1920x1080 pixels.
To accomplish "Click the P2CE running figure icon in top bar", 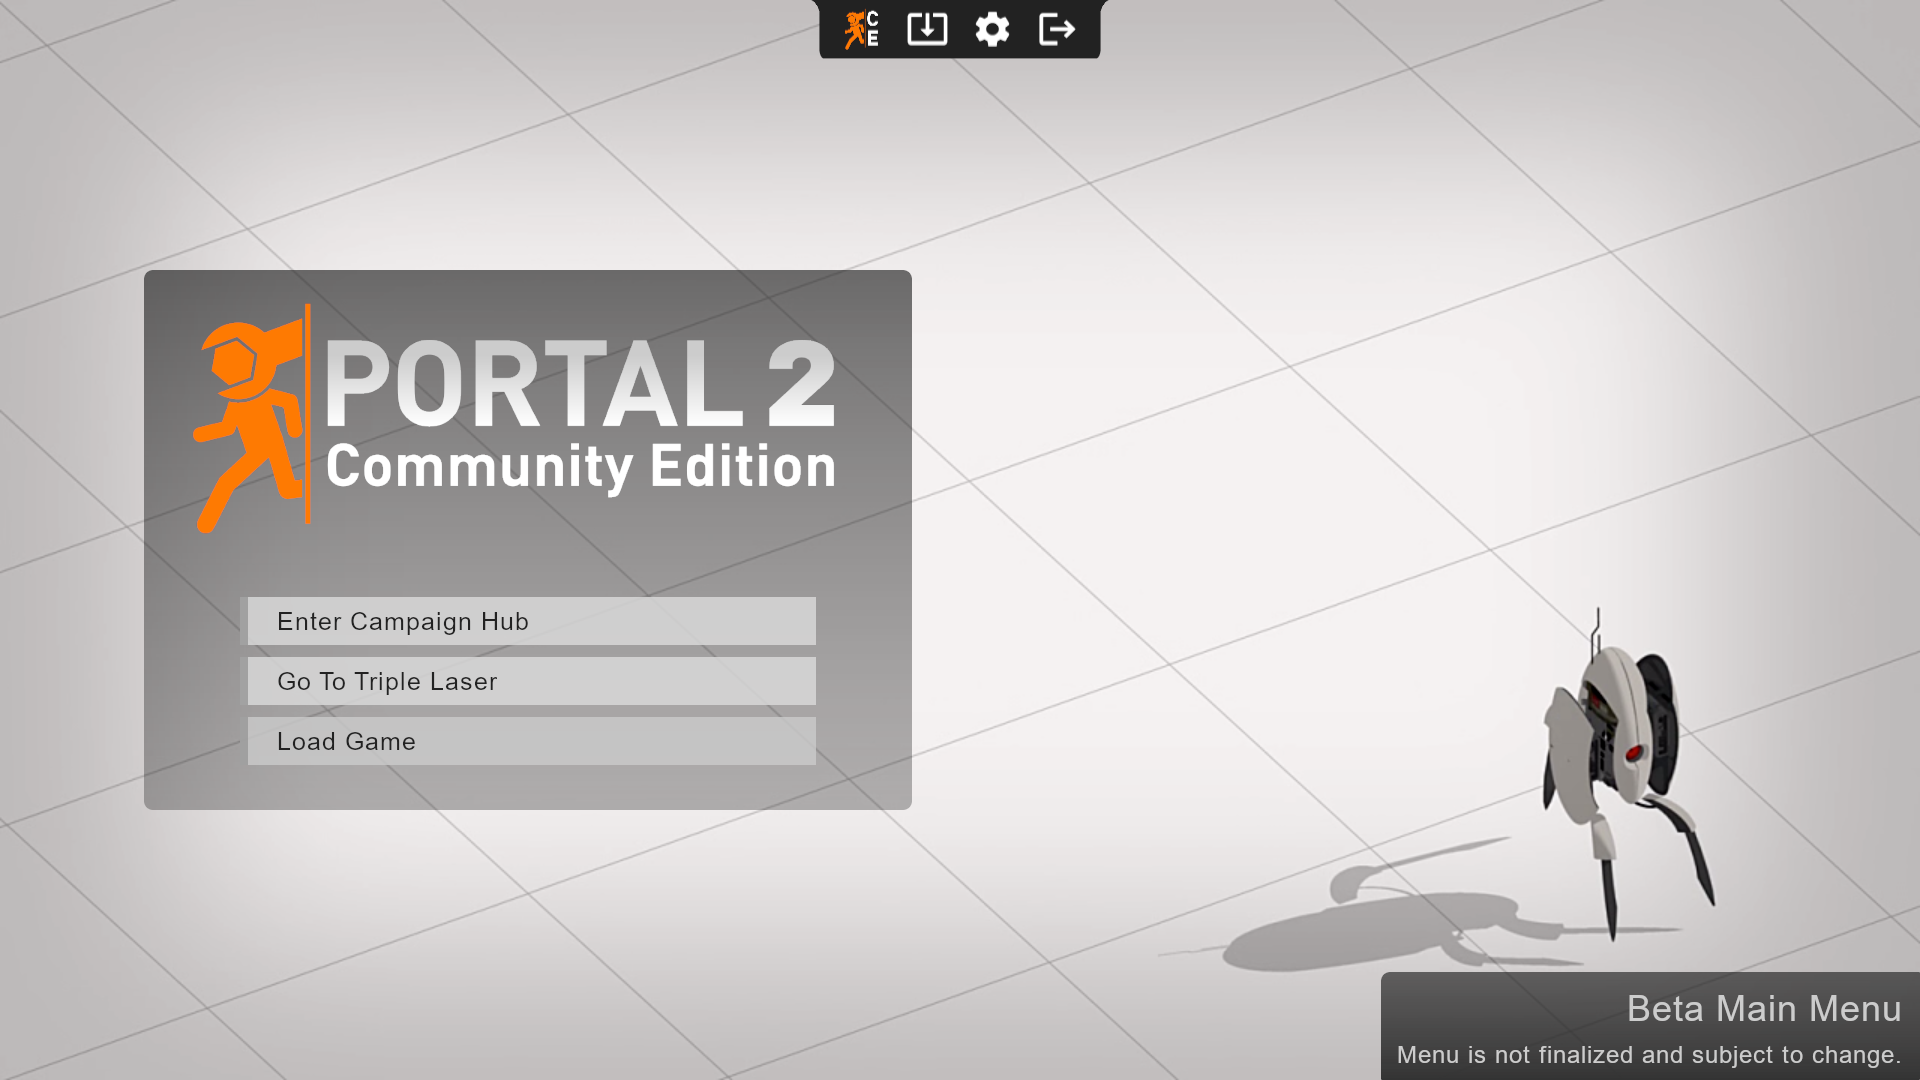I will point(854,30).
